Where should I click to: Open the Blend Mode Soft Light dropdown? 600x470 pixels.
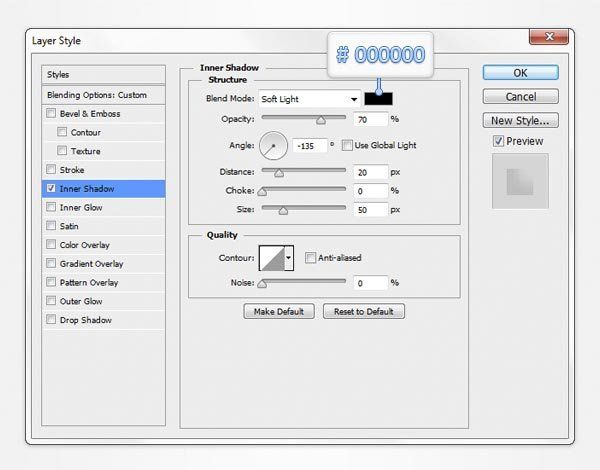[x=310, y=99]
